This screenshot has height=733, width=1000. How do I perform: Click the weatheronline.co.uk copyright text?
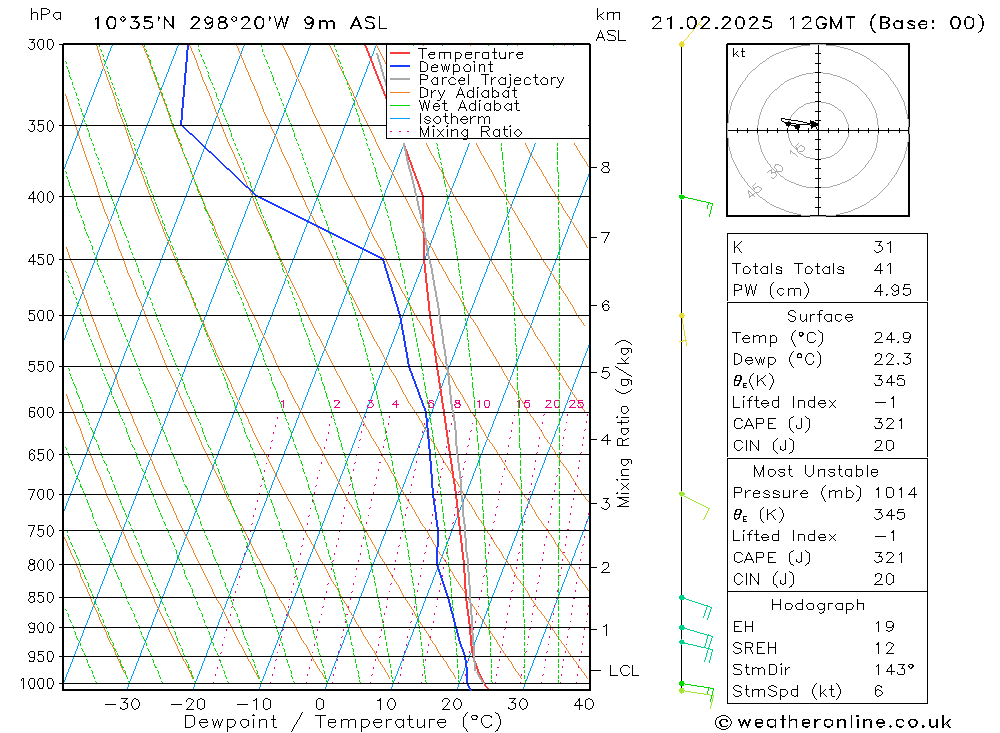point(833,722)
